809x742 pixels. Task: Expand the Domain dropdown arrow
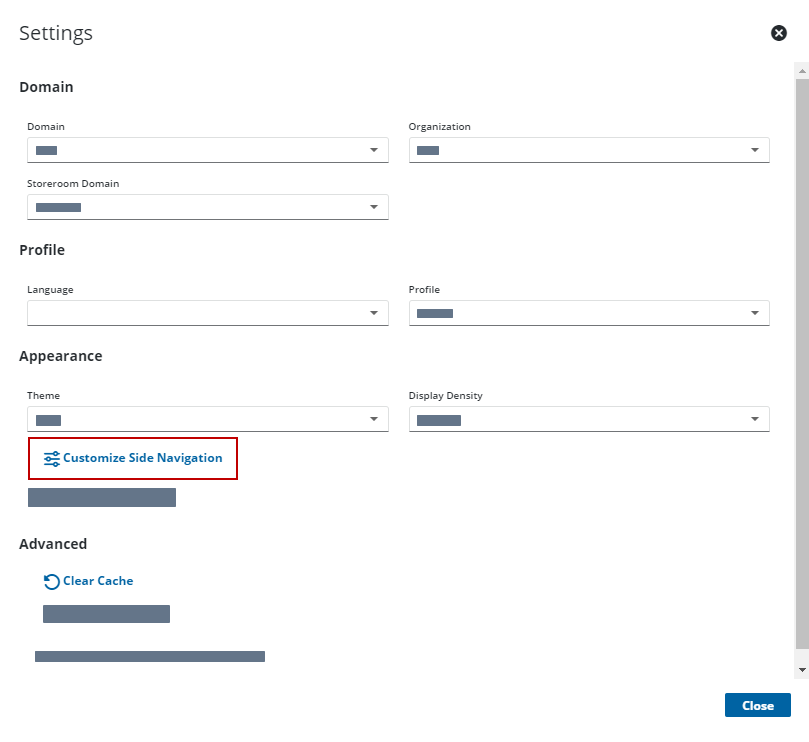coord(373,150)
